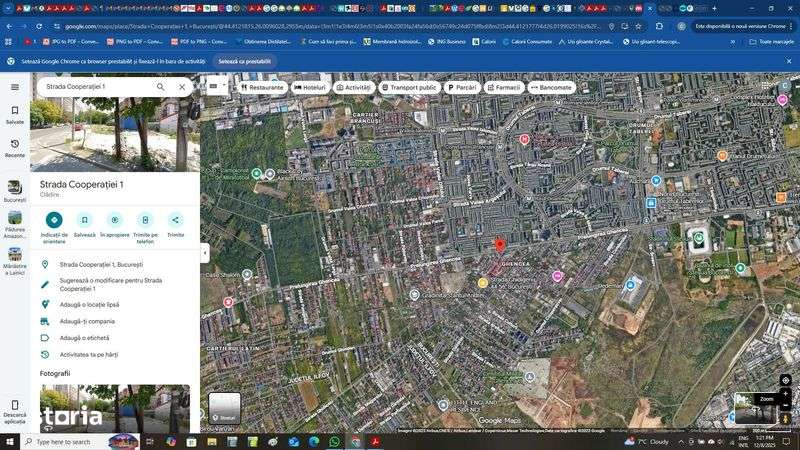Open the Windows notification center

pyautogui.click(x=786, y=442)
